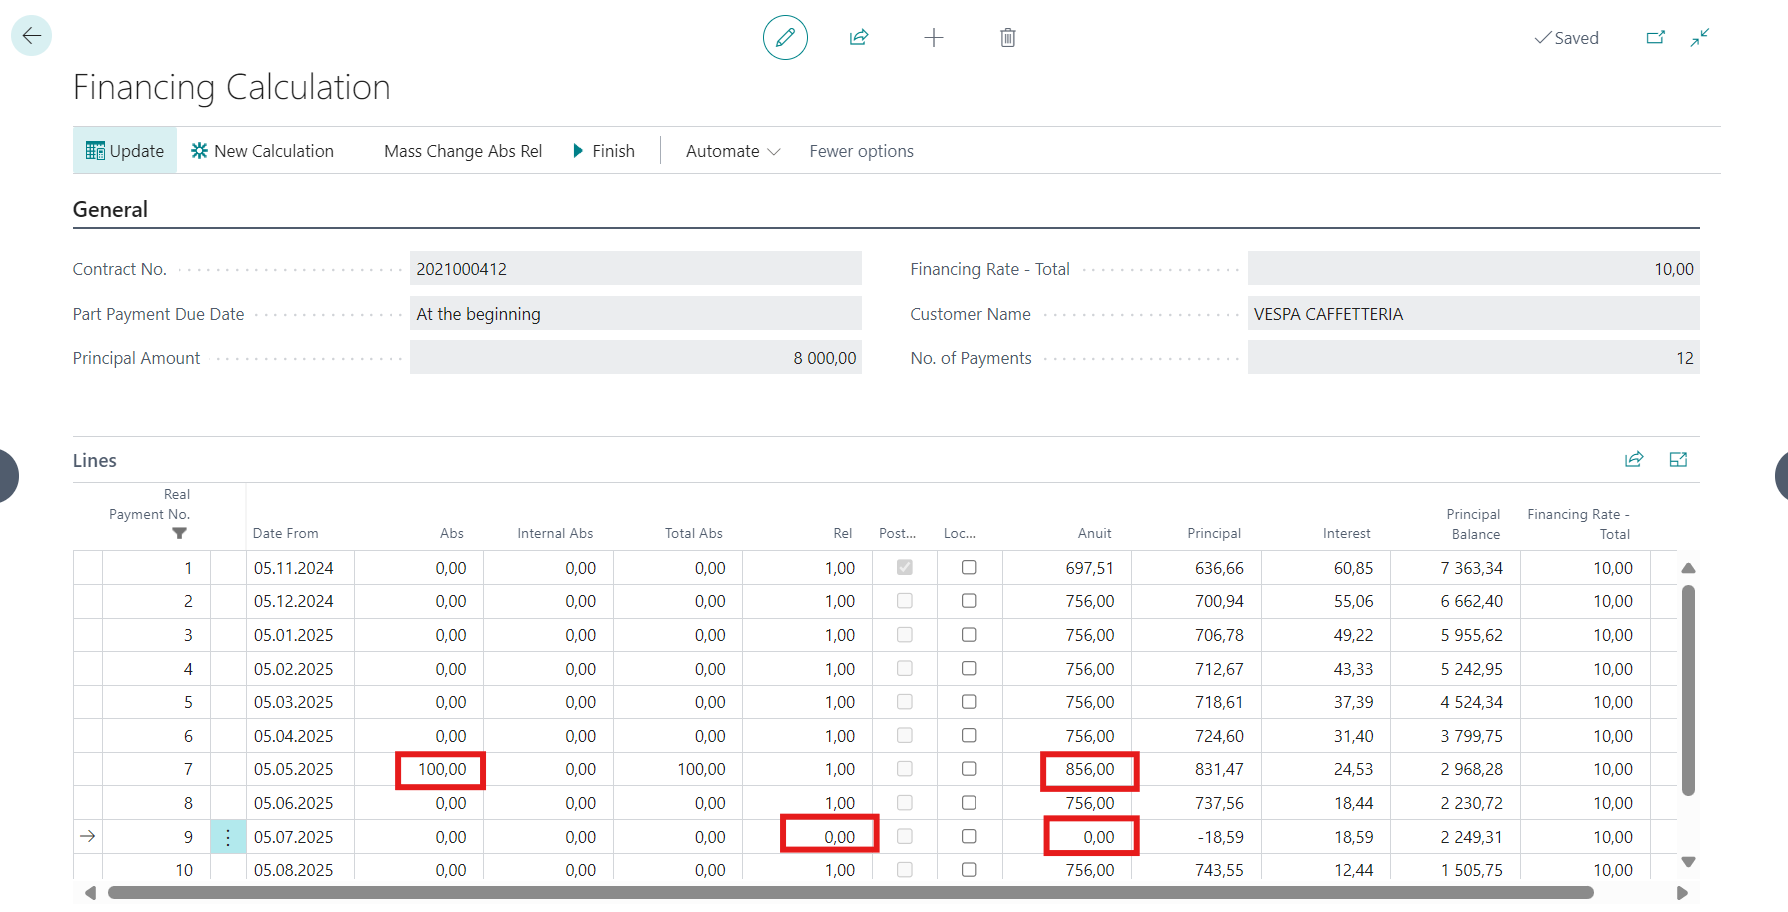Click the trash delete icon

point(1007,38)
